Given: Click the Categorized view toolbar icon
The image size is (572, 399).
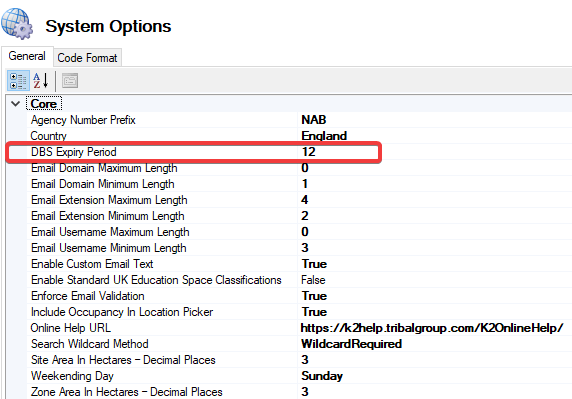Looking at the screenshot, I should (18, 81).
